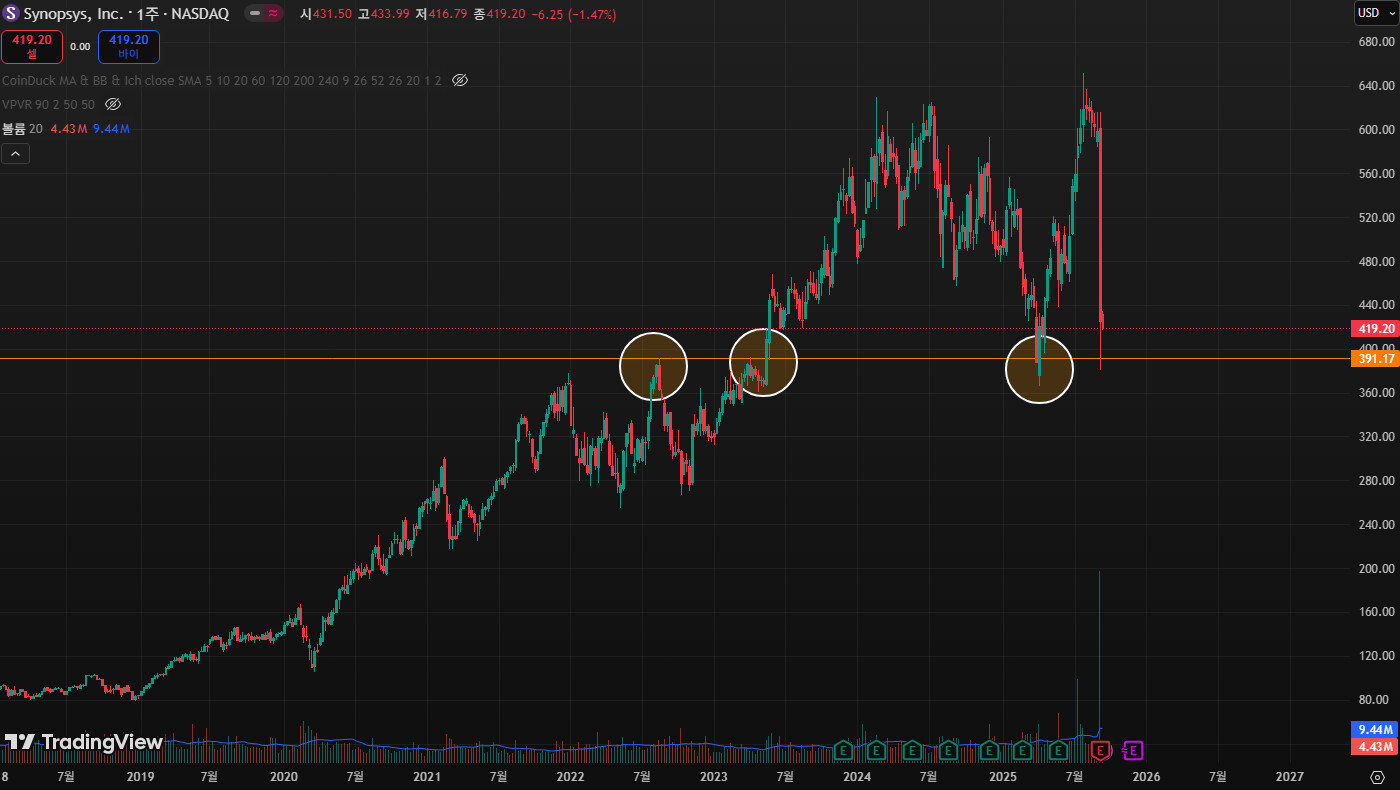Click the 2027 label on the time axis
The height and width of the screenshot is (790, 1400).
[1290, 776]
